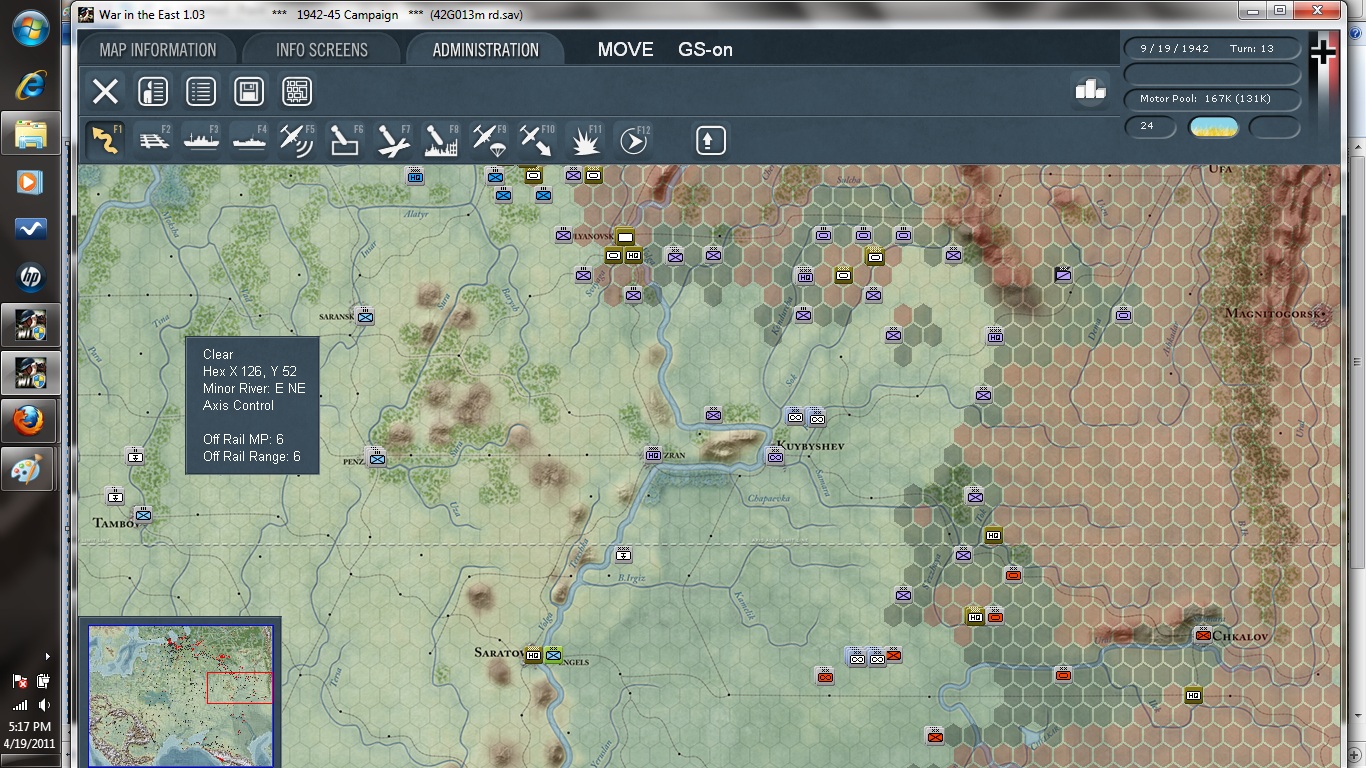Click the strategic minimap thumbnail

point(181,695)
